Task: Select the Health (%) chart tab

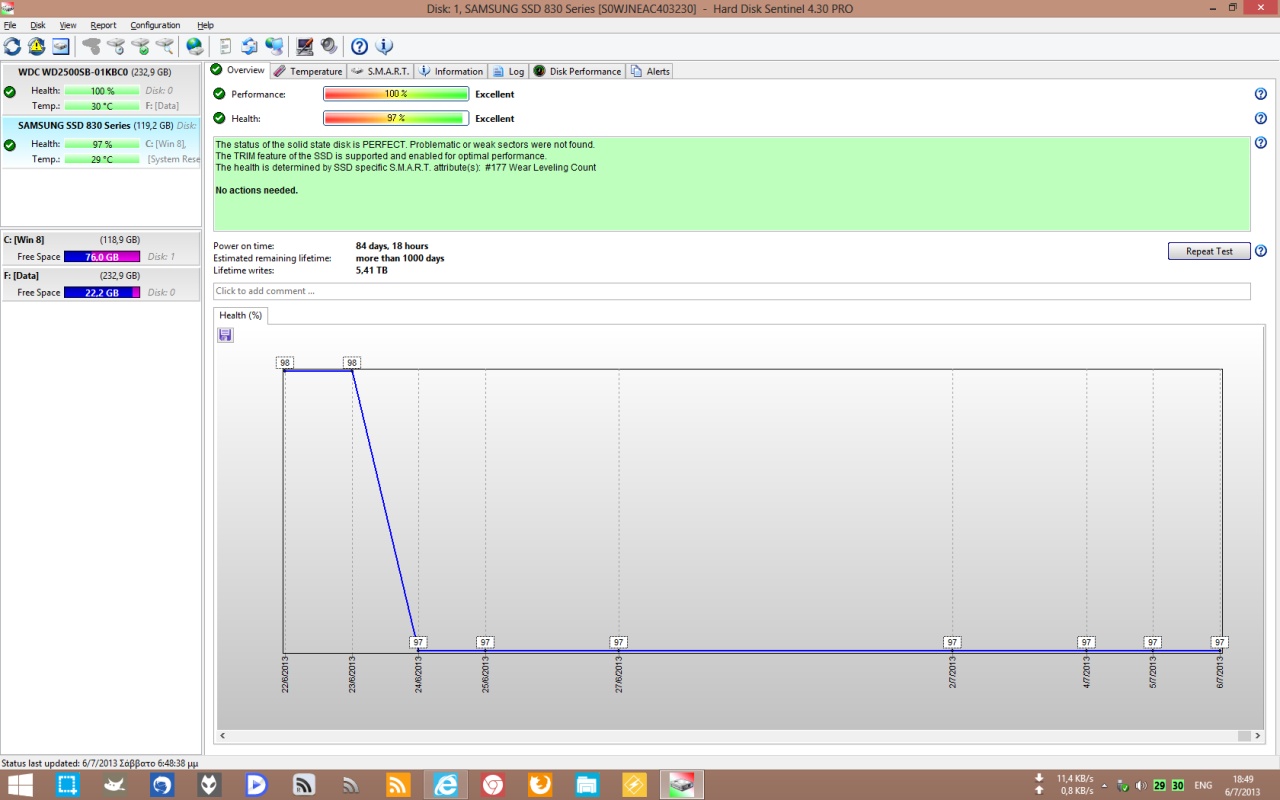Action: (x=240, y=315)
